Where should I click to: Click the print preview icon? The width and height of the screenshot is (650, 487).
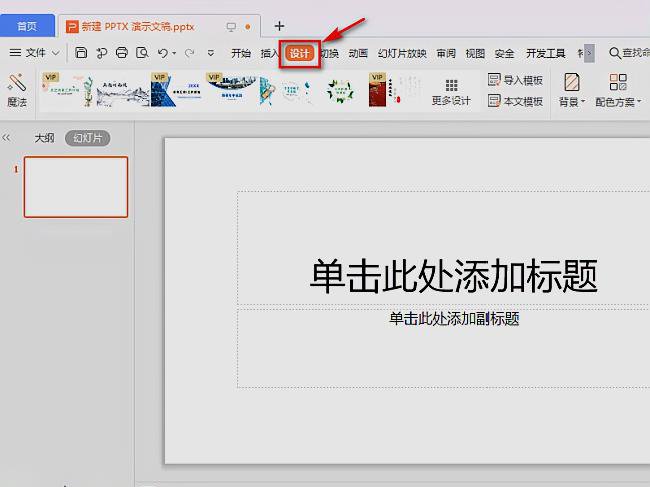(x=142, y=53)
